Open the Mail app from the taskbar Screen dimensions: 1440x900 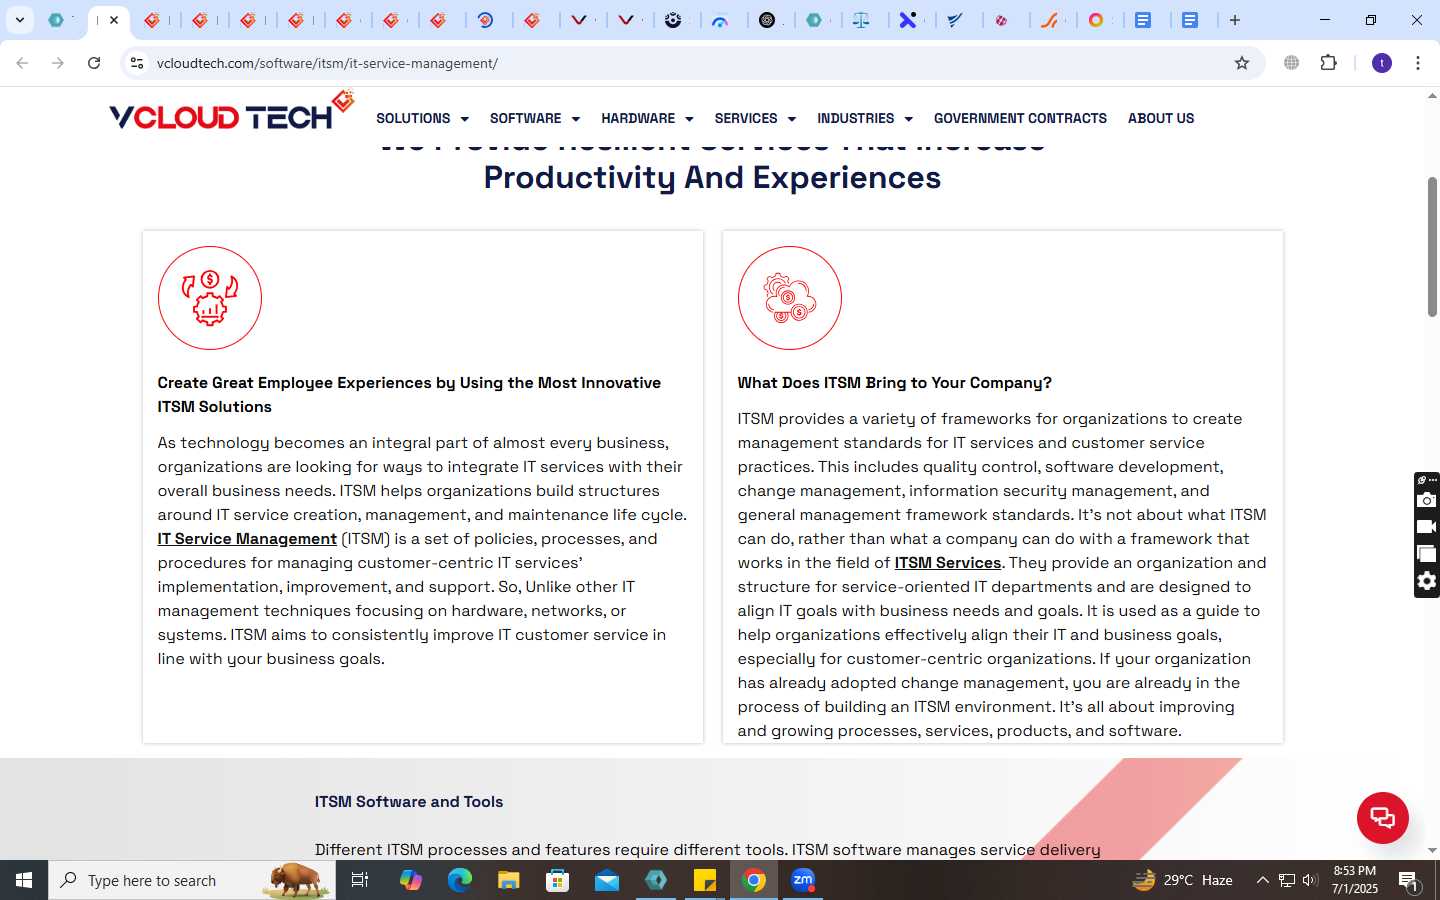[x=607, y=880]
